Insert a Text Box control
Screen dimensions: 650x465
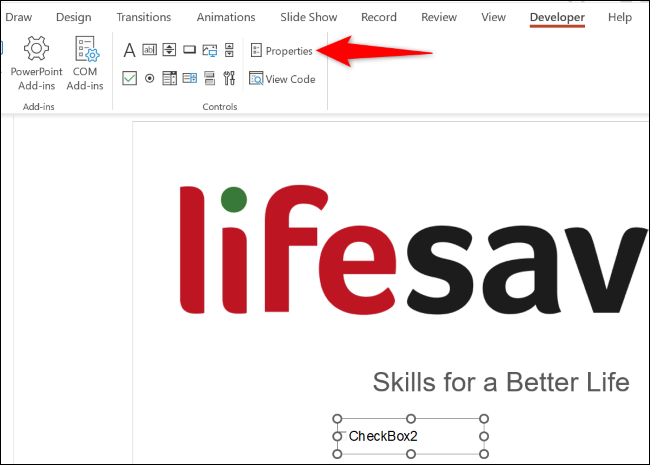(x=150, y=50)
